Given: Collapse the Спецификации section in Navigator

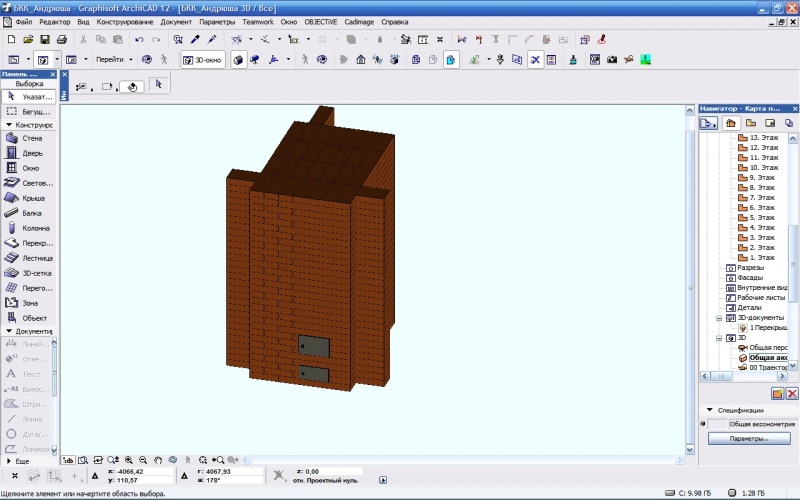Looking at the screenshot, I should tap(709, 410).
